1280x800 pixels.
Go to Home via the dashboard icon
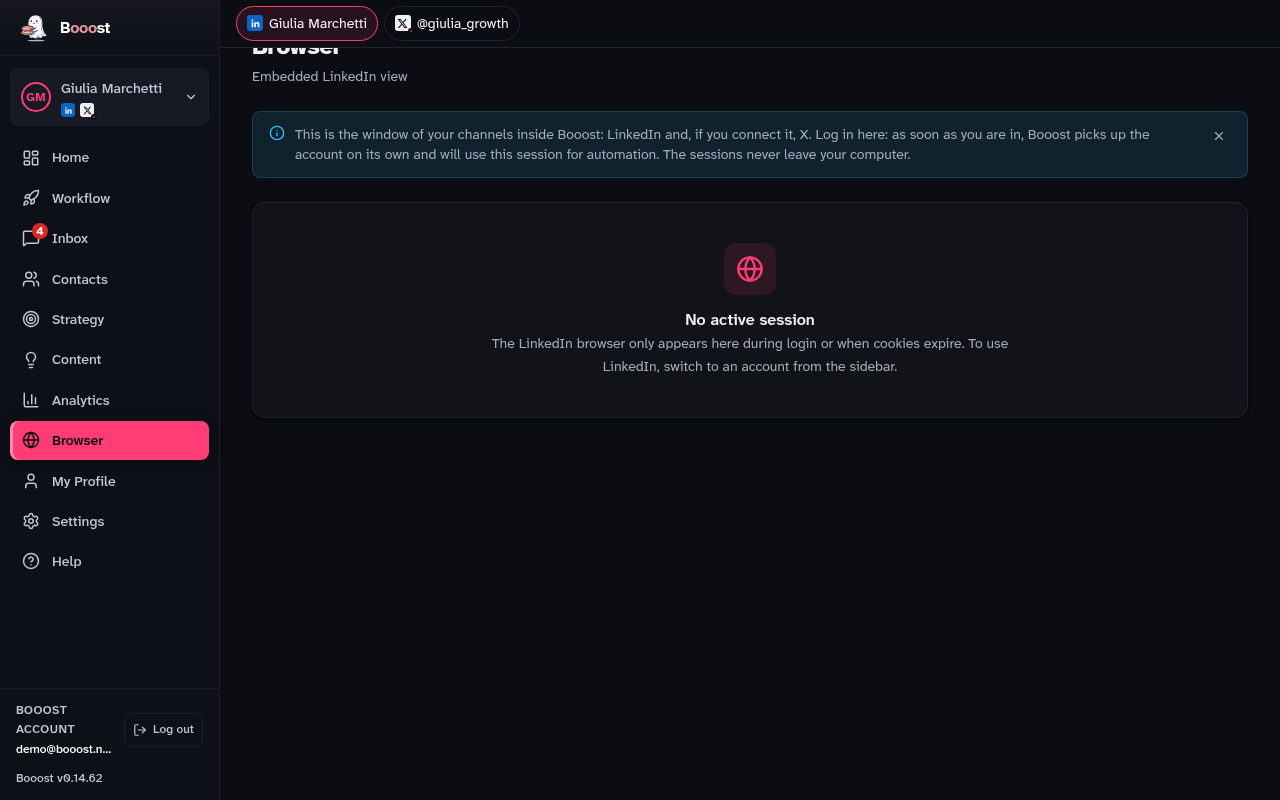31,158
